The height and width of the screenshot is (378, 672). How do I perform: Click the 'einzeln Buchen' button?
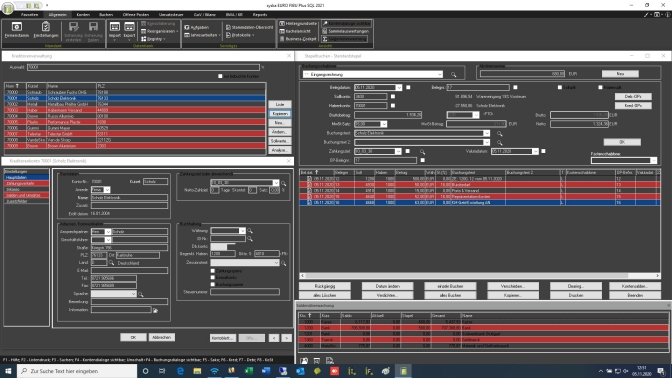[x=450, y=286]
